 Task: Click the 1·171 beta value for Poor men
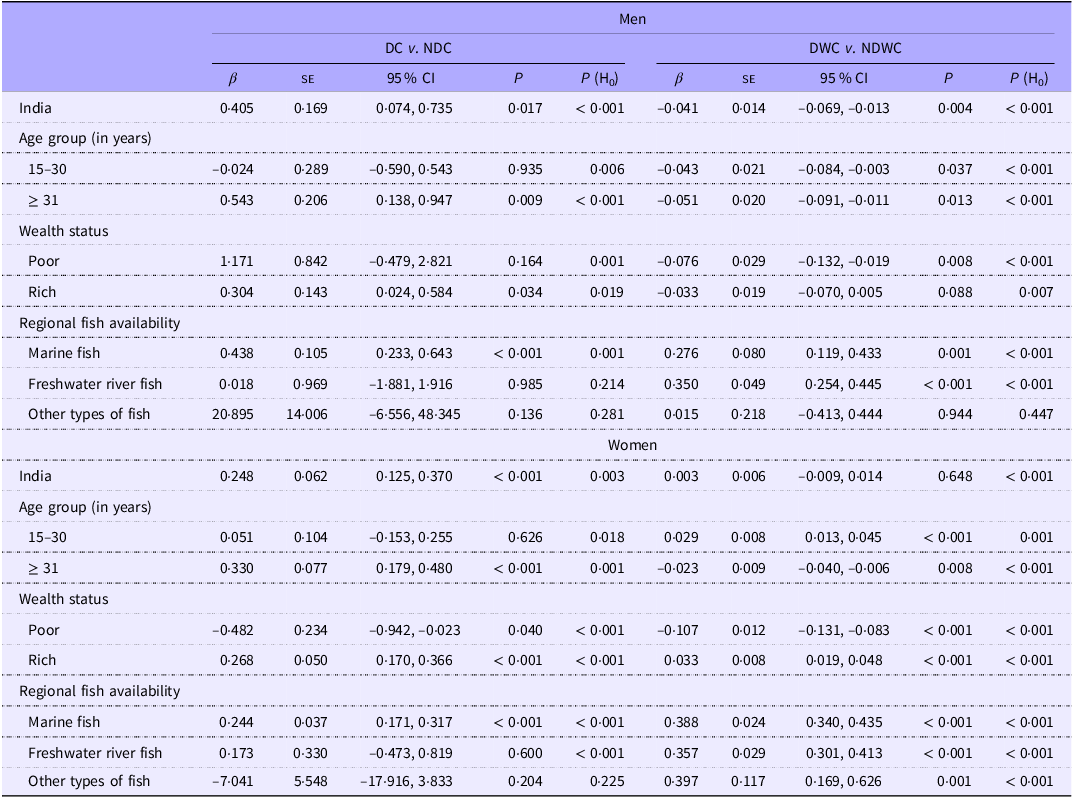(236, 261)
